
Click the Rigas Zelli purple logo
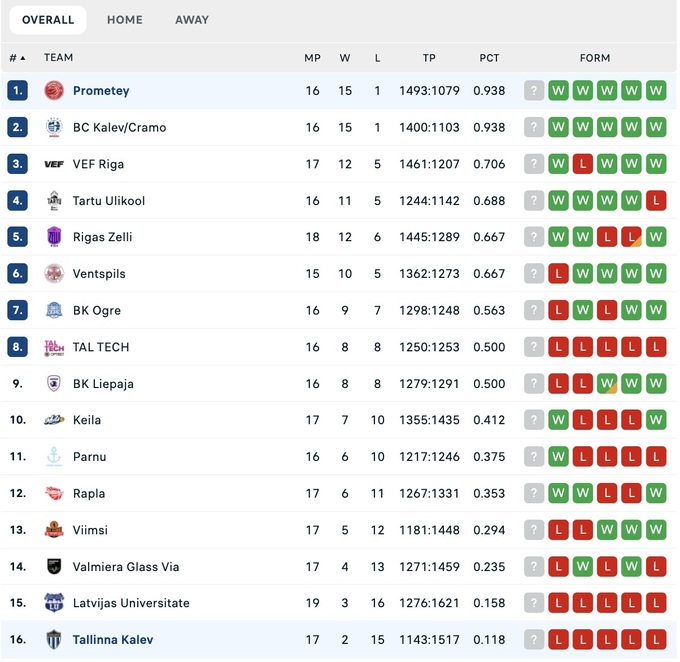coord(54,237)
